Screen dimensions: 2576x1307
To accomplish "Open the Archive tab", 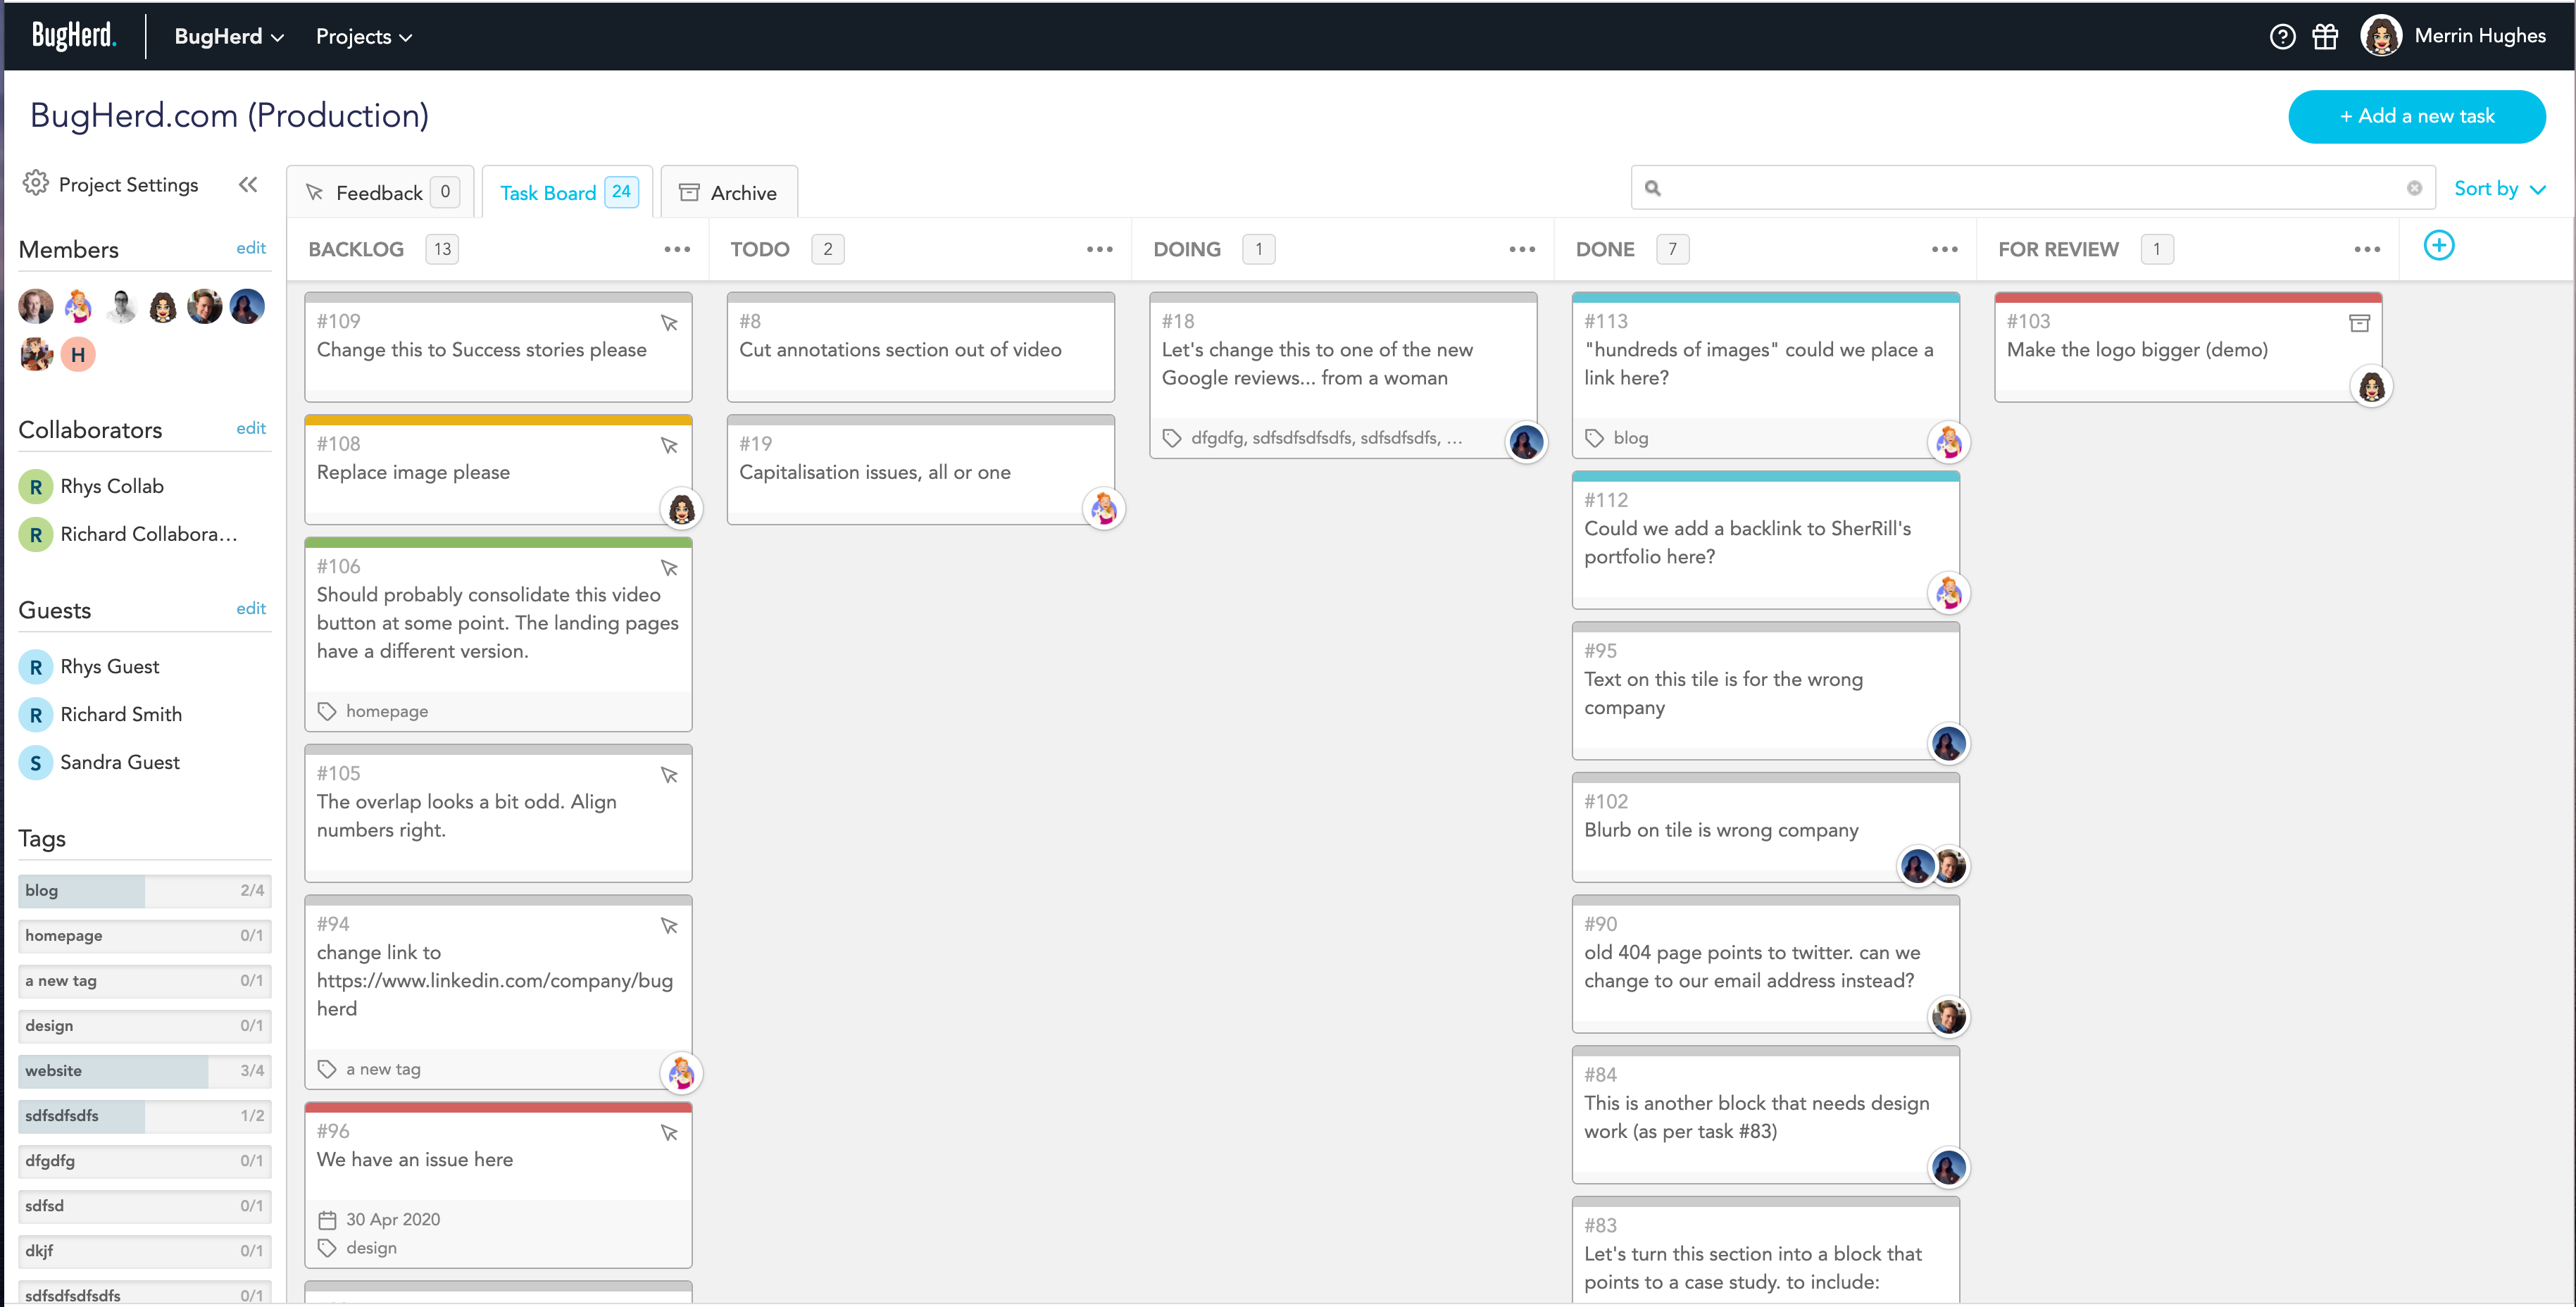I will [729, 192].
